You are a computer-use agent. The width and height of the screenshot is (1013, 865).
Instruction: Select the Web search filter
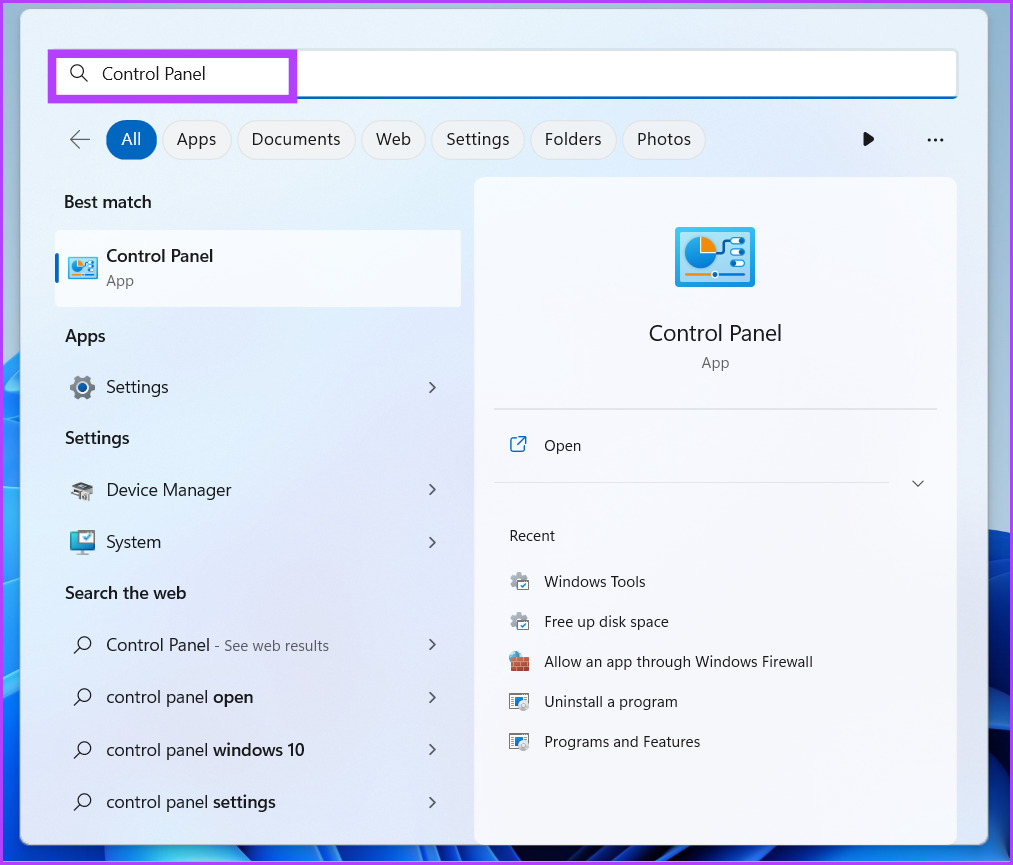(x=393, y=139)
